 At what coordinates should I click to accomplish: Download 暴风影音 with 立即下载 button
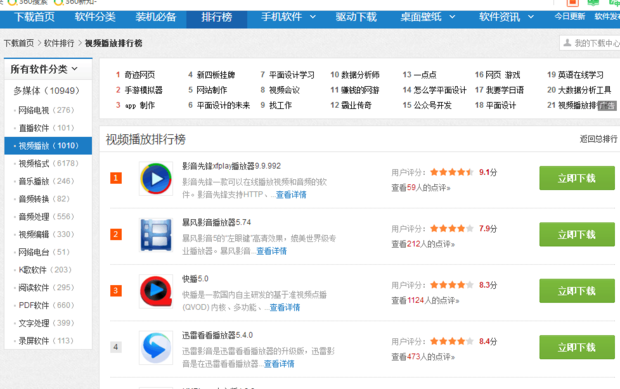(577, 234)
